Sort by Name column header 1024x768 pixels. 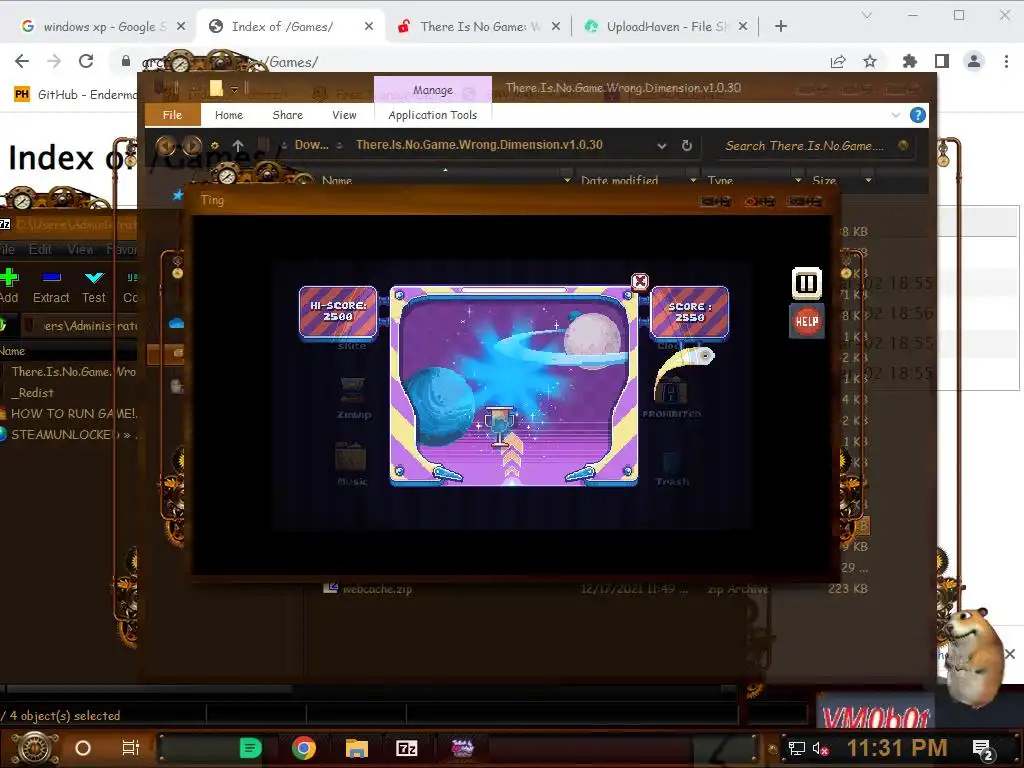[x=337, y=180]
